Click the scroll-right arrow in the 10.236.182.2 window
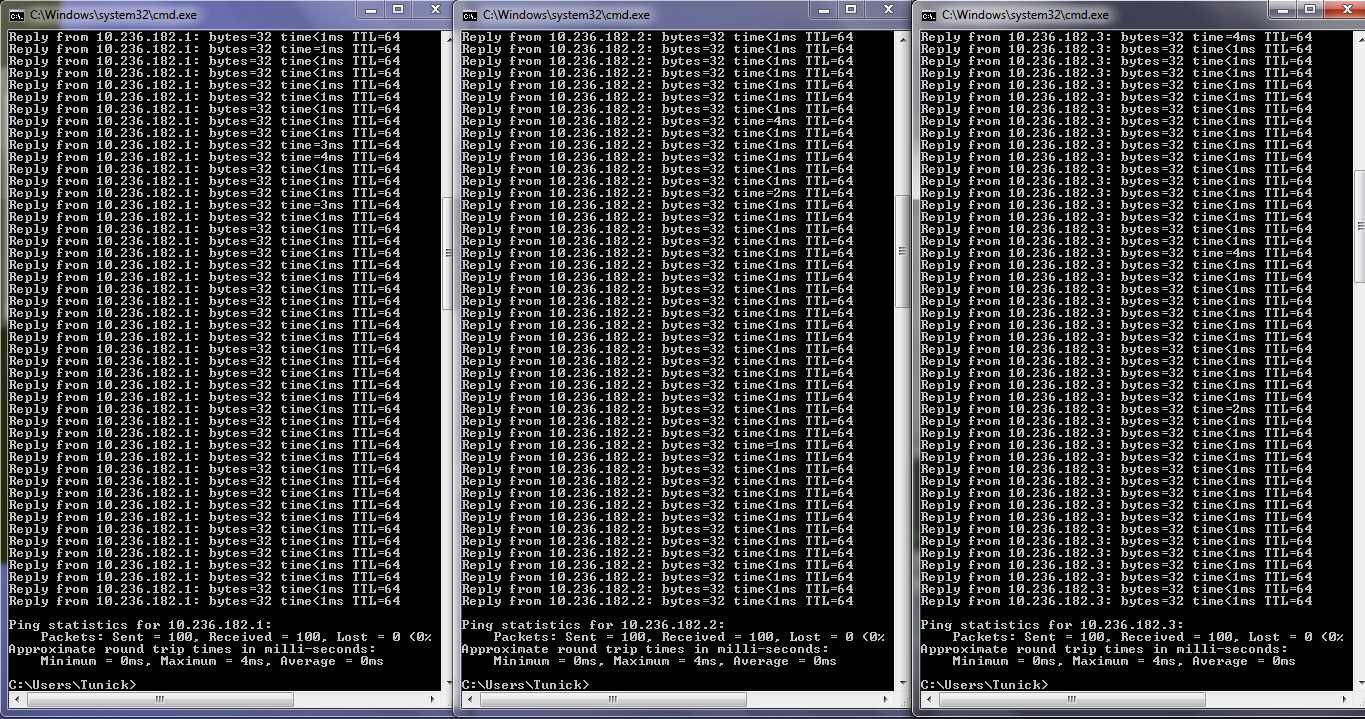Viewport: 1365px width, 719px height. pyautogui.click(x=886, y=698)
